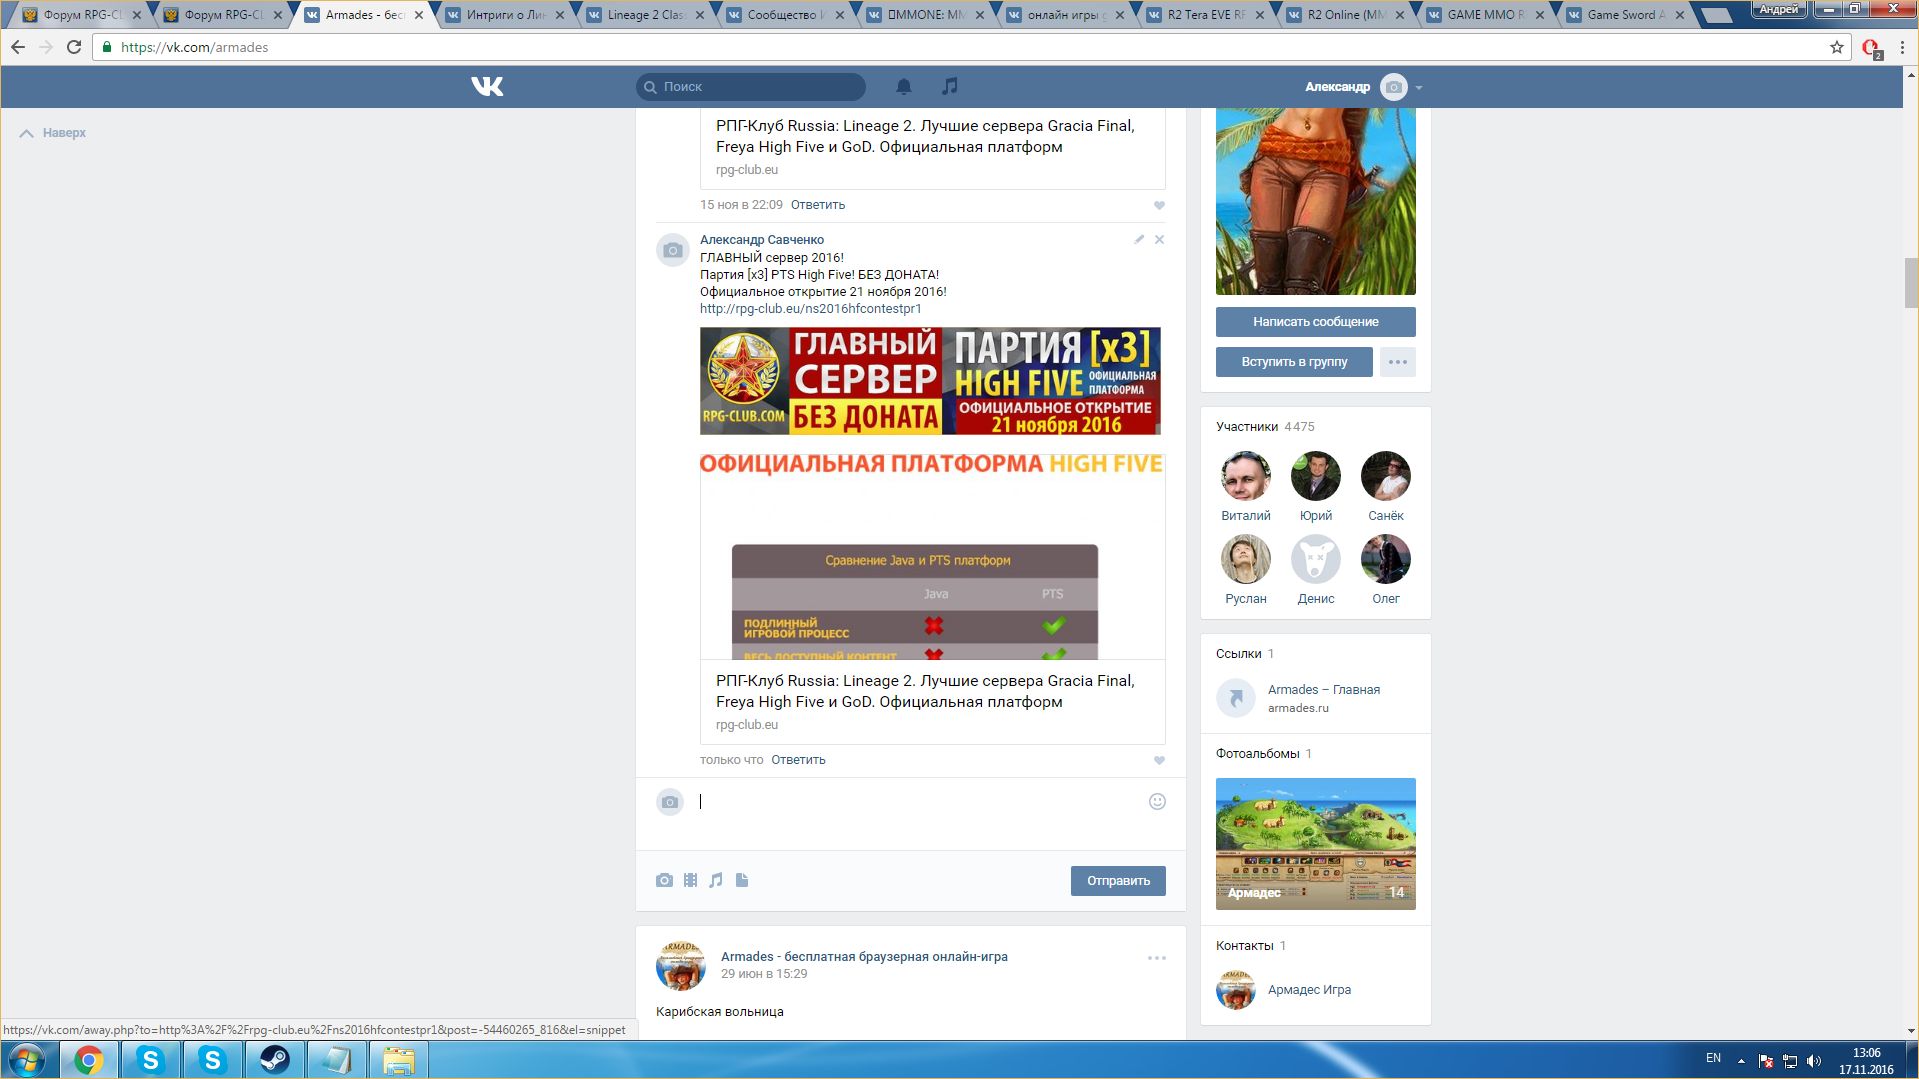Viewport: 1919px width, 1079px height.
Task: Open the Армадес photo album thumbnail
Action: [1316, 844]
